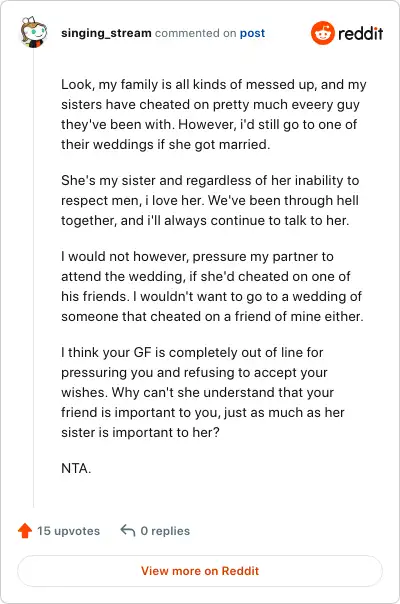The width and height of the screenshot is (400, 604).
Task: Click the View more on Reddit button
Action: [x=200, y=570]
